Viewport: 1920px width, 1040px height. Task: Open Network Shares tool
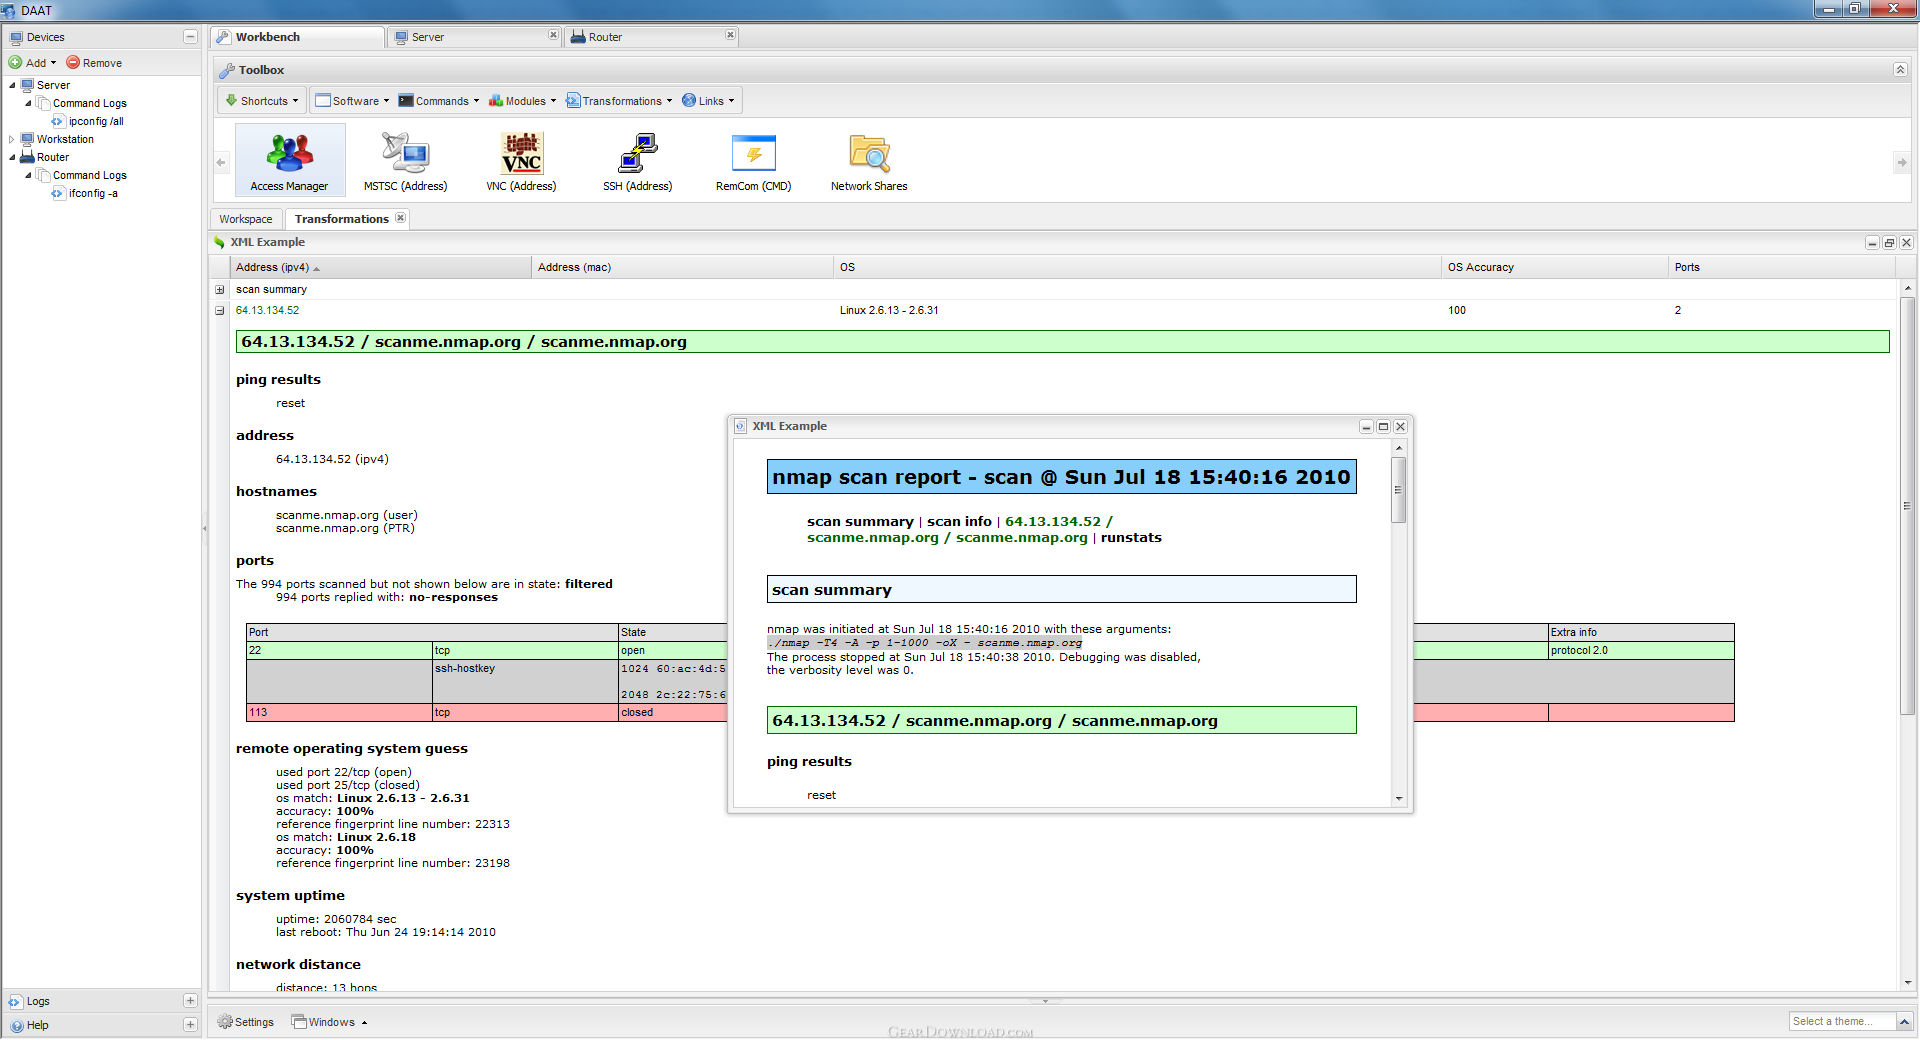coord(869,160)
